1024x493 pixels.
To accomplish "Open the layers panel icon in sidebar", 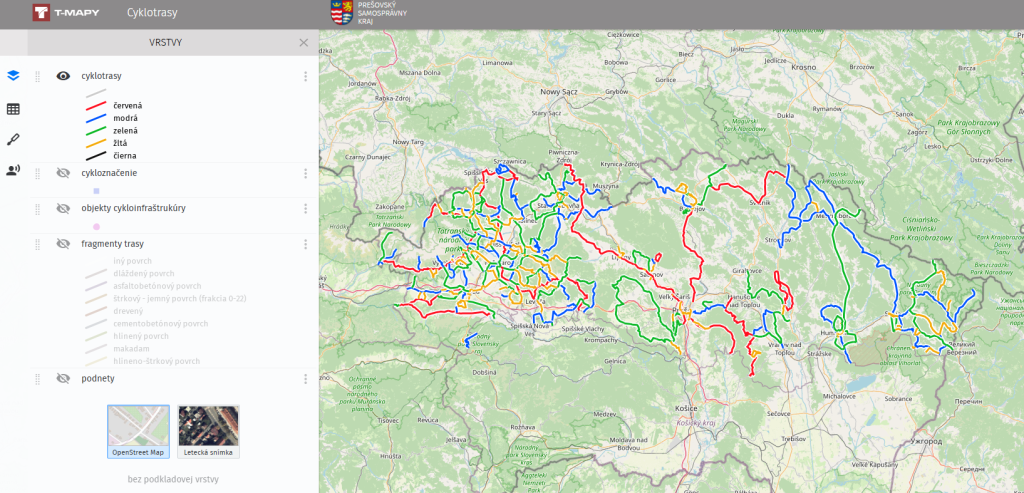I will pos(13,75).
